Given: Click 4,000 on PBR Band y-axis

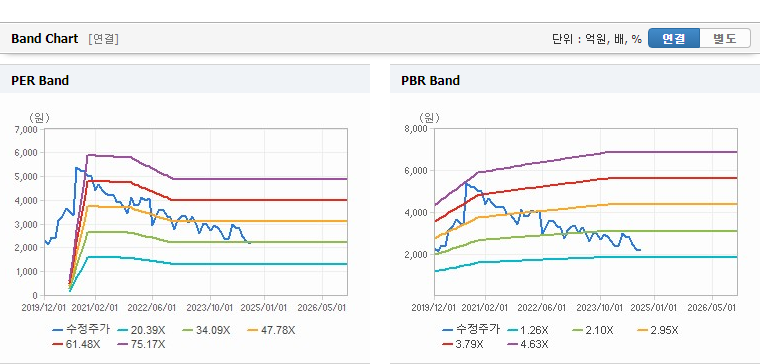Looking at the screenshot, I should tap(417, 212).
